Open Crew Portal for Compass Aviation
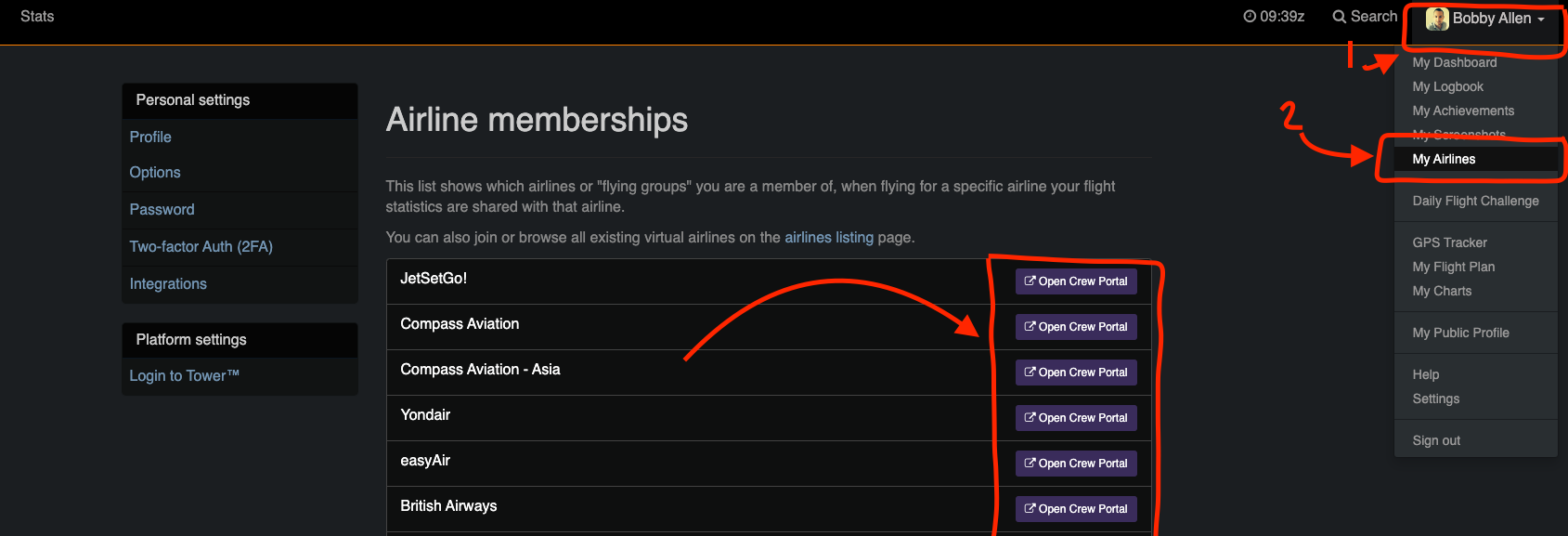 (x=1076, y=327)
